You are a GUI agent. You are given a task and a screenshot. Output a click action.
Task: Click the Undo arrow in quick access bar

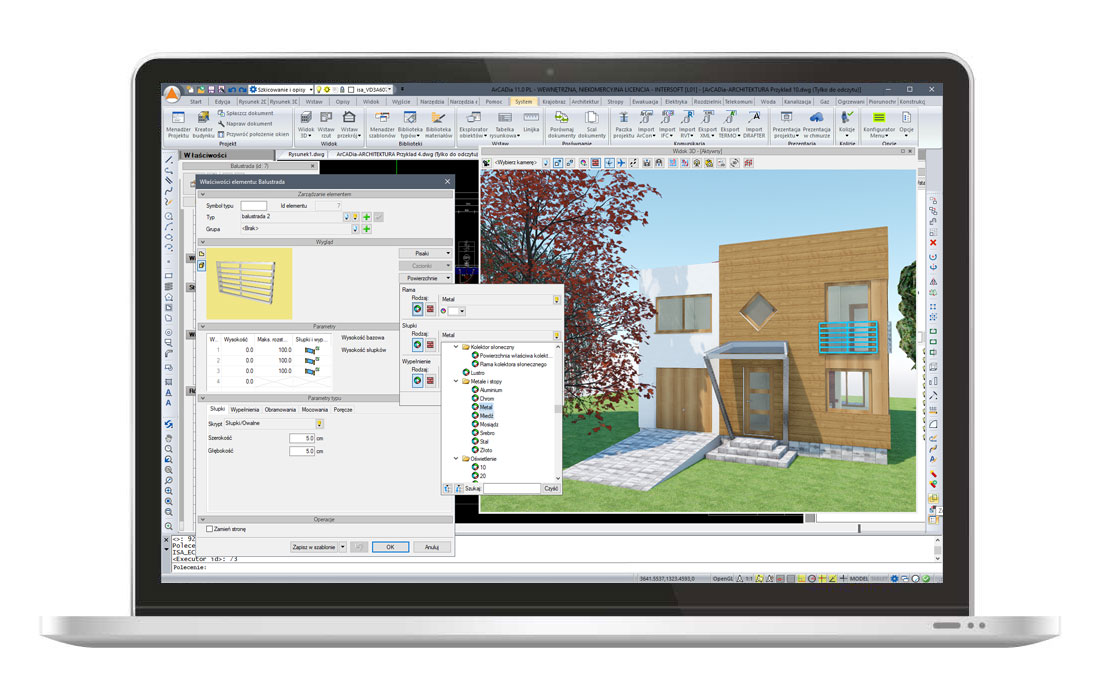[232, 90]
